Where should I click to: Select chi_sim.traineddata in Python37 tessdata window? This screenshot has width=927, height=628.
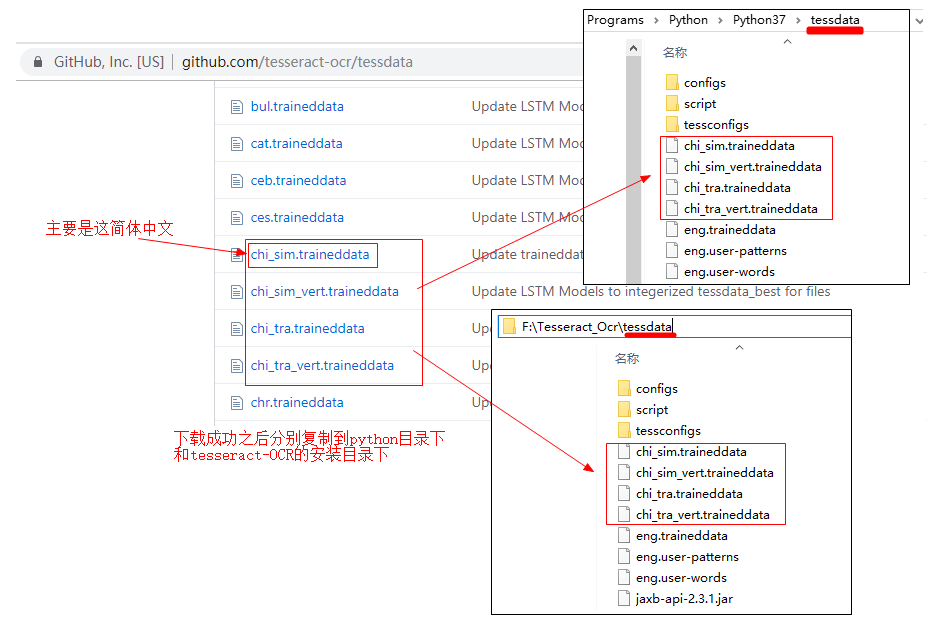tap(739, 145)
